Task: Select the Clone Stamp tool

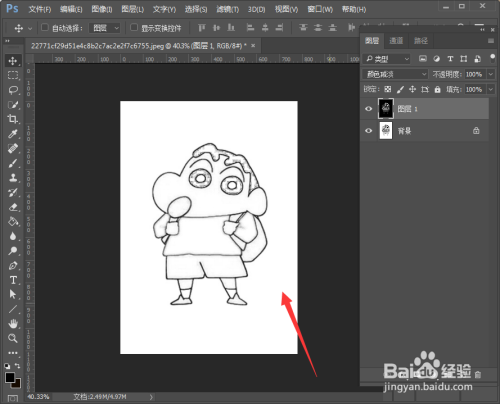Action: click(13, 178)
